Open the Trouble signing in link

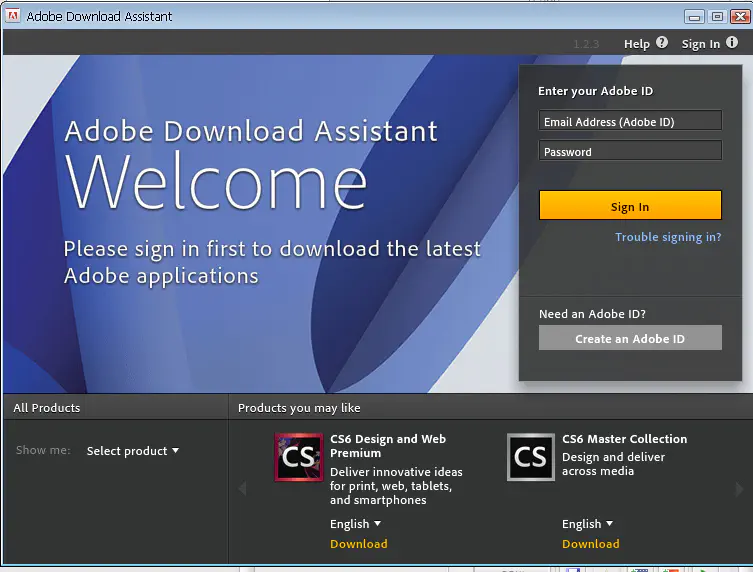pos(668,237)
